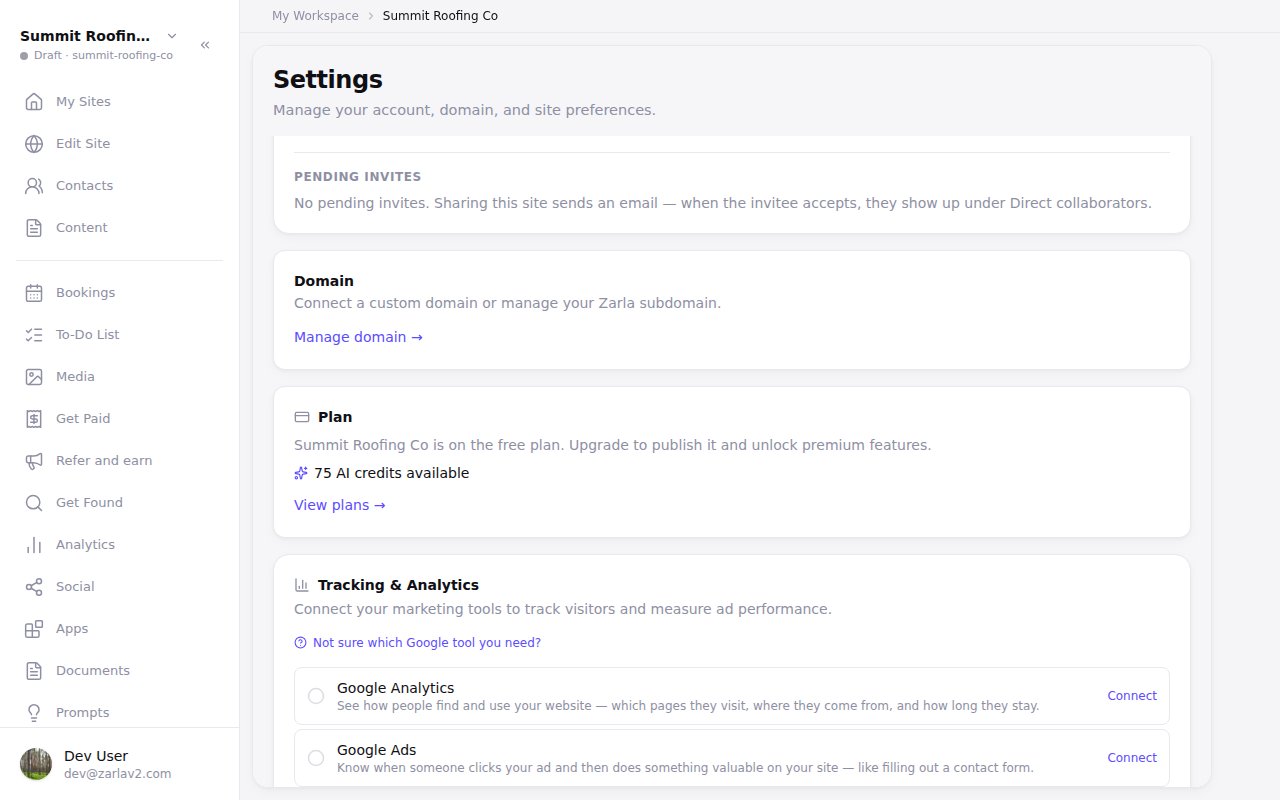Collapse the sidebar with the double-chevron icon
The image size is (1280, 800).
(205, 45)
